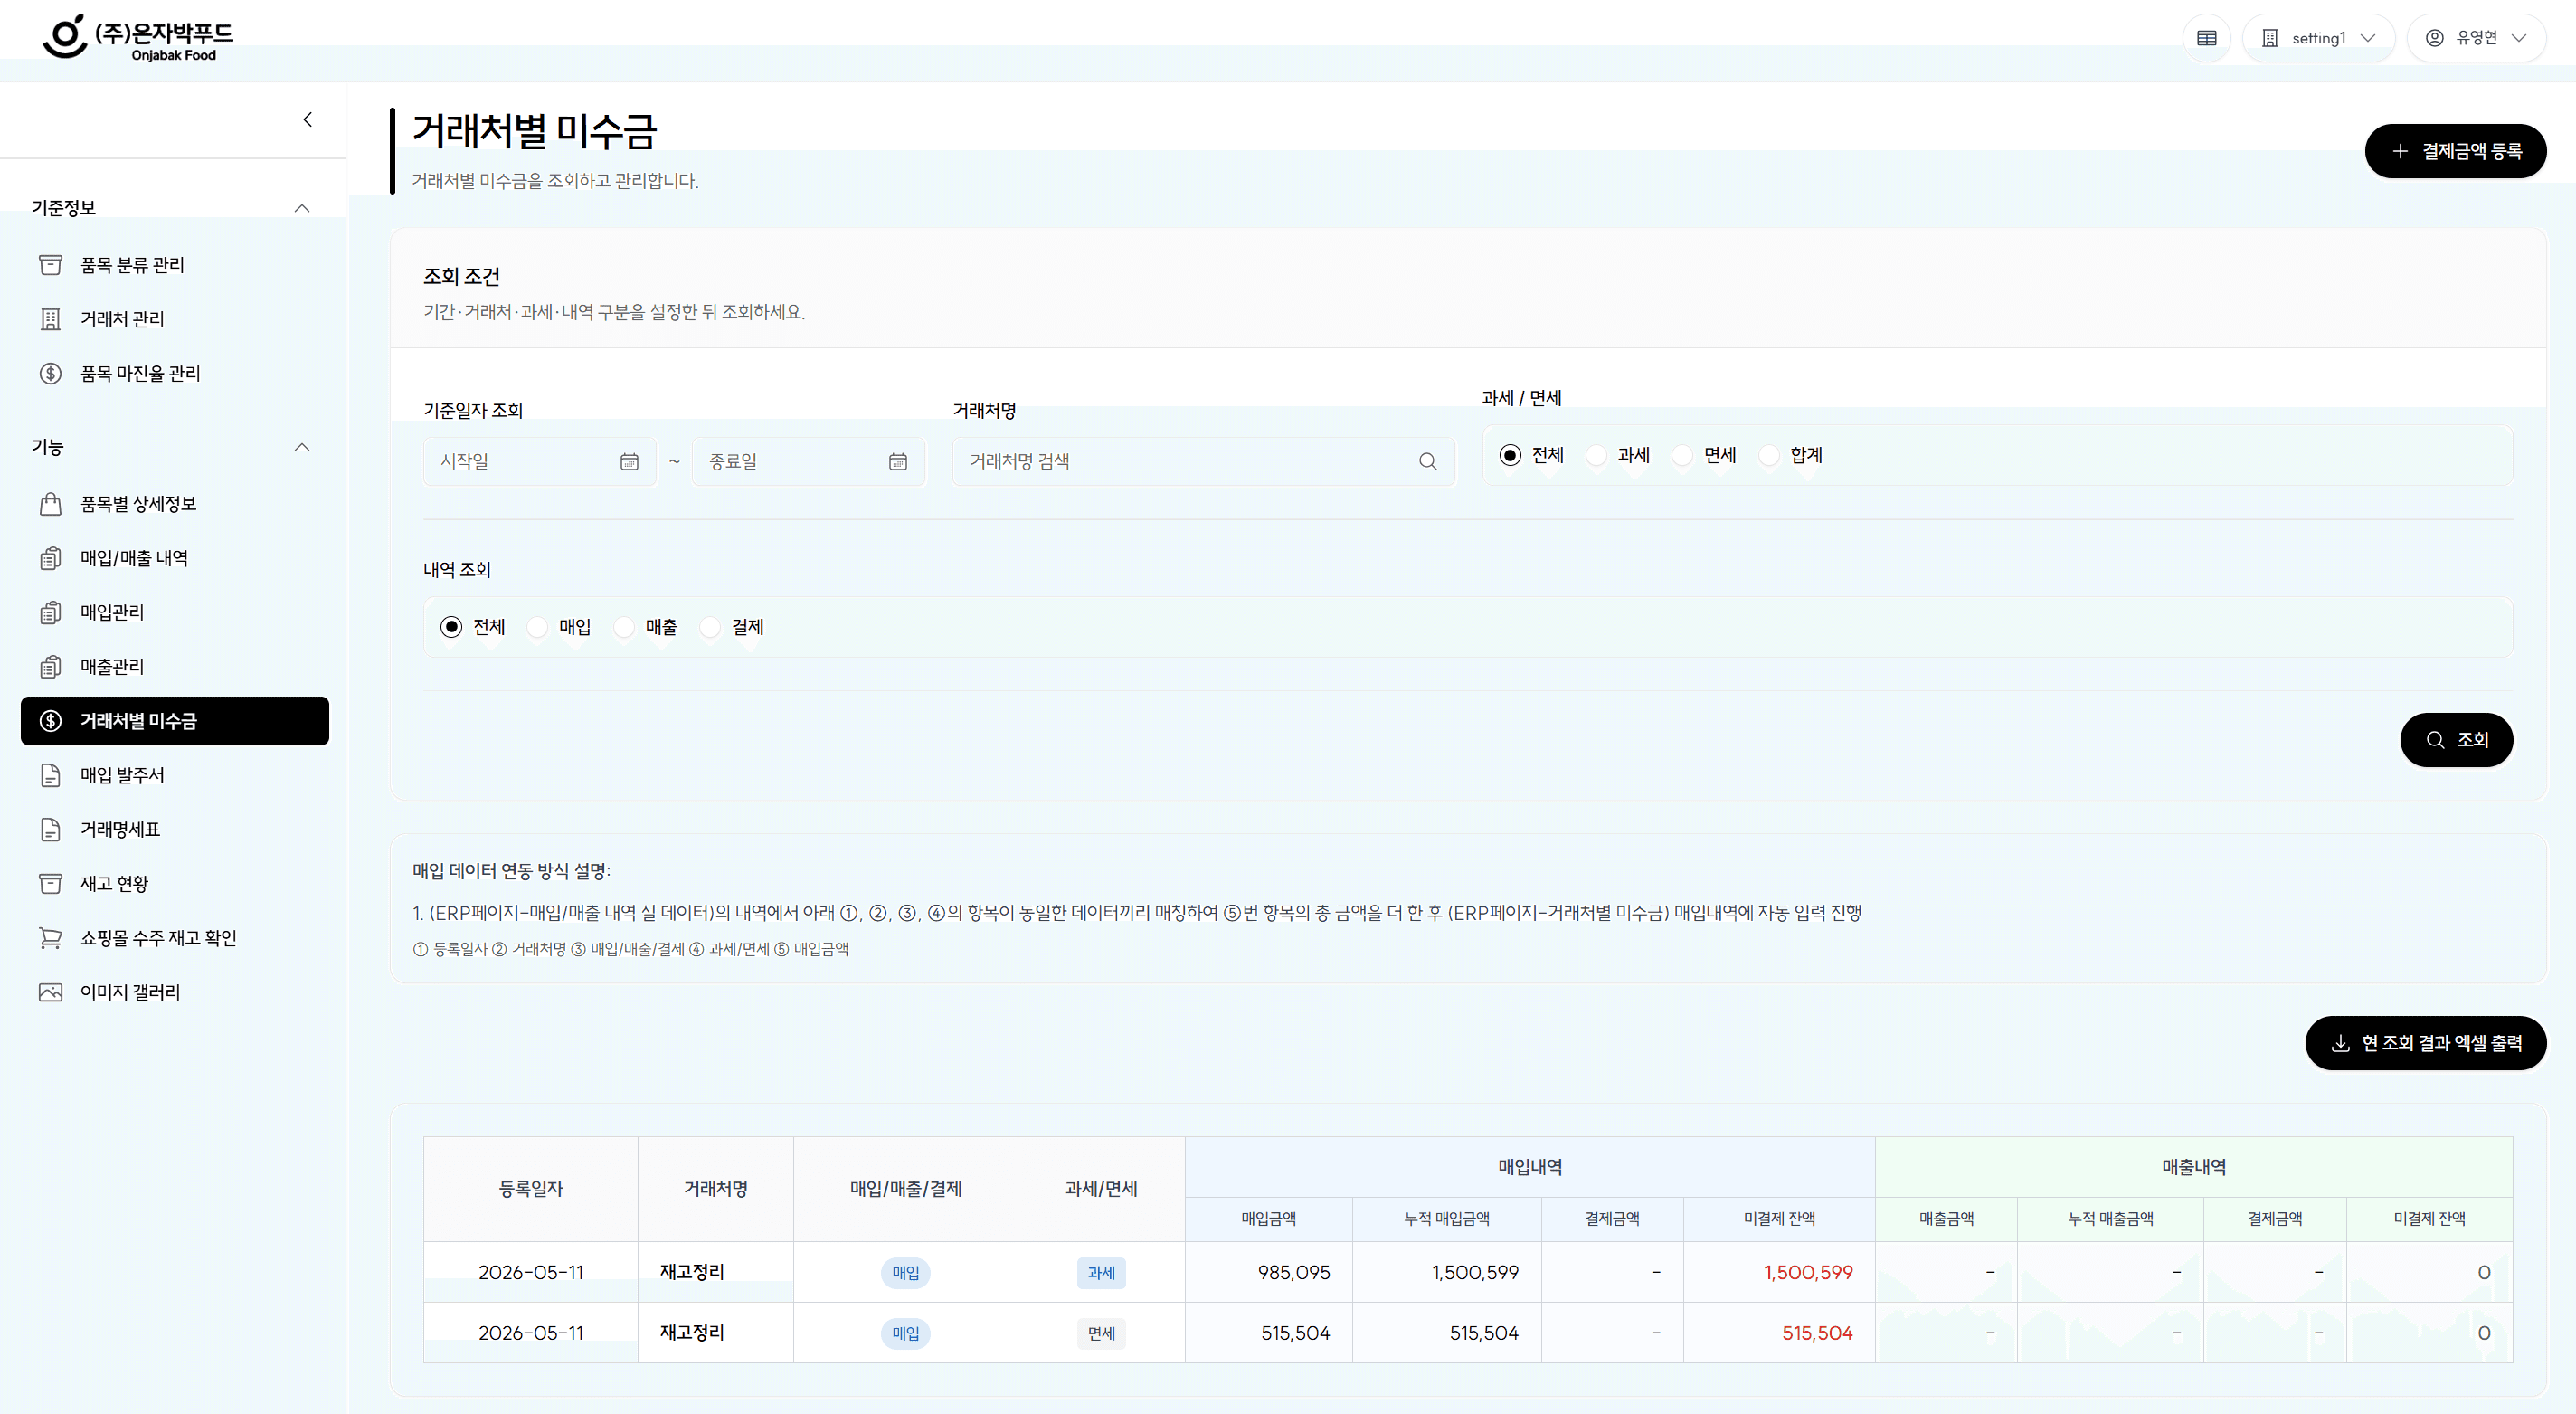Click the 거래처명 search magnifier icon
Image resolution: width=2576 pixels, height=1414 pixels.
(x=1428, y=461)
